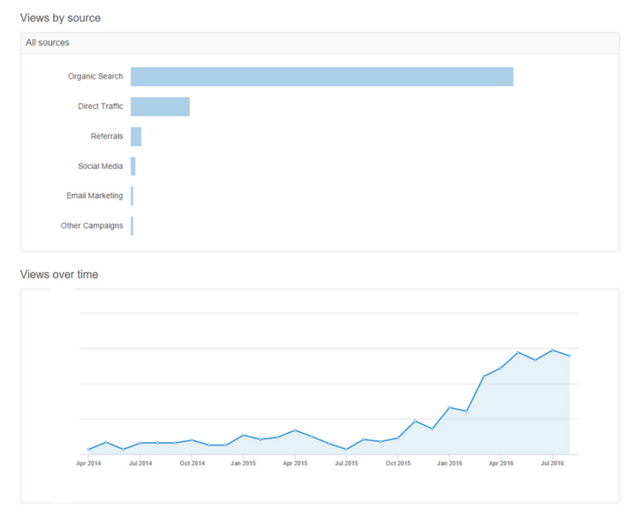Image resolution: width=640 pixels, height=518 pixels.
Task: Click the Views by source heading
Action: (60, 18)
